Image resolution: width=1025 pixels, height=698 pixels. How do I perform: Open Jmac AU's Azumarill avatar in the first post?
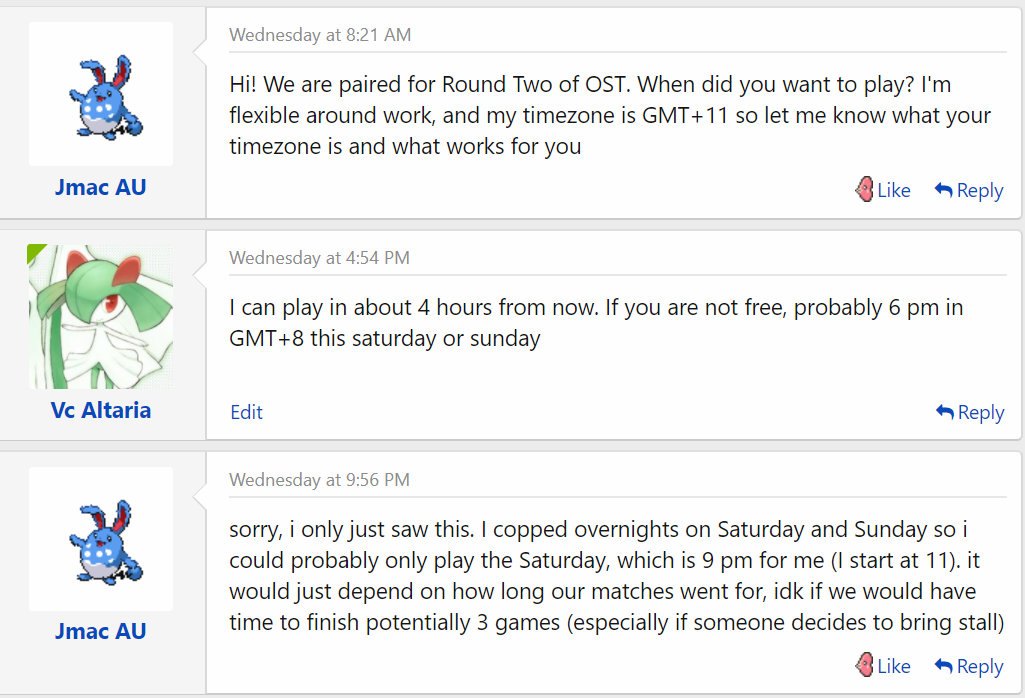[101, 95]
